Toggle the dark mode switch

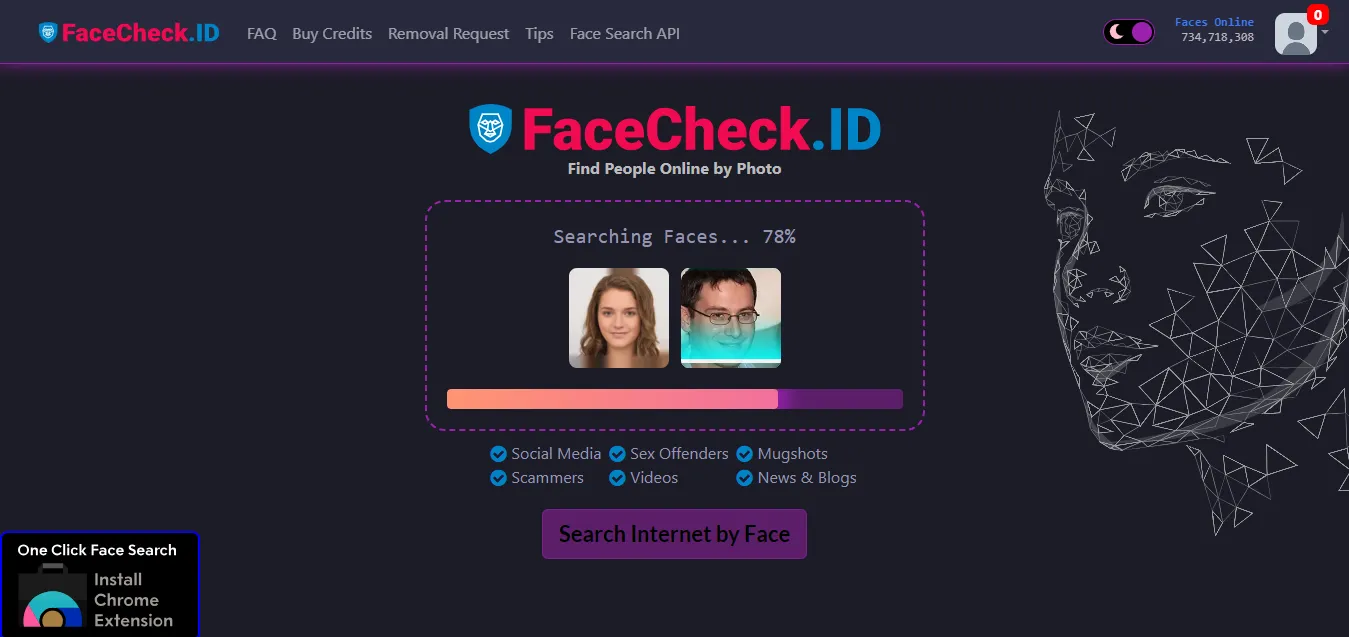pyautogui.click(x=1128, y=31)
